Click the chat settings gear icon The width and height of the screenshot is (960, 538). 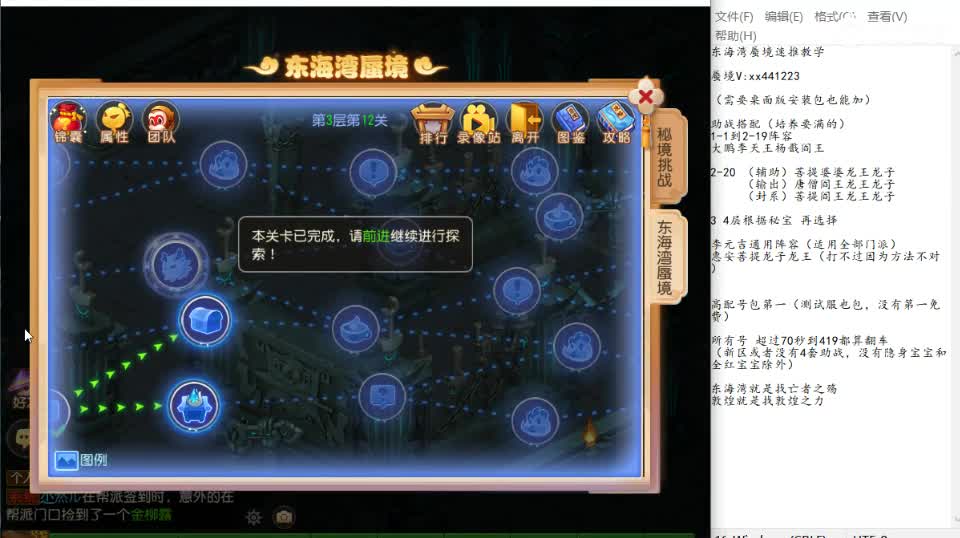click(x=253, y=518)
